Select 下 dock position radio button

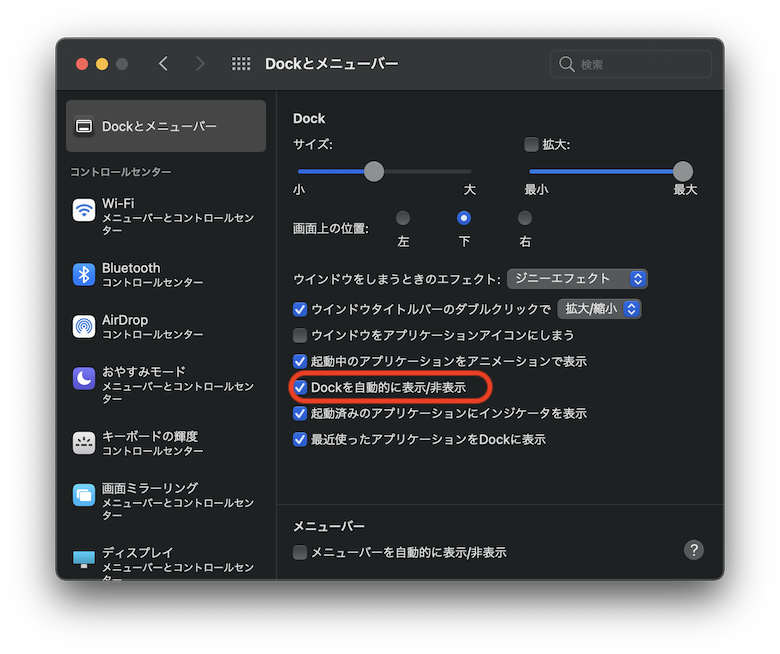464,218
